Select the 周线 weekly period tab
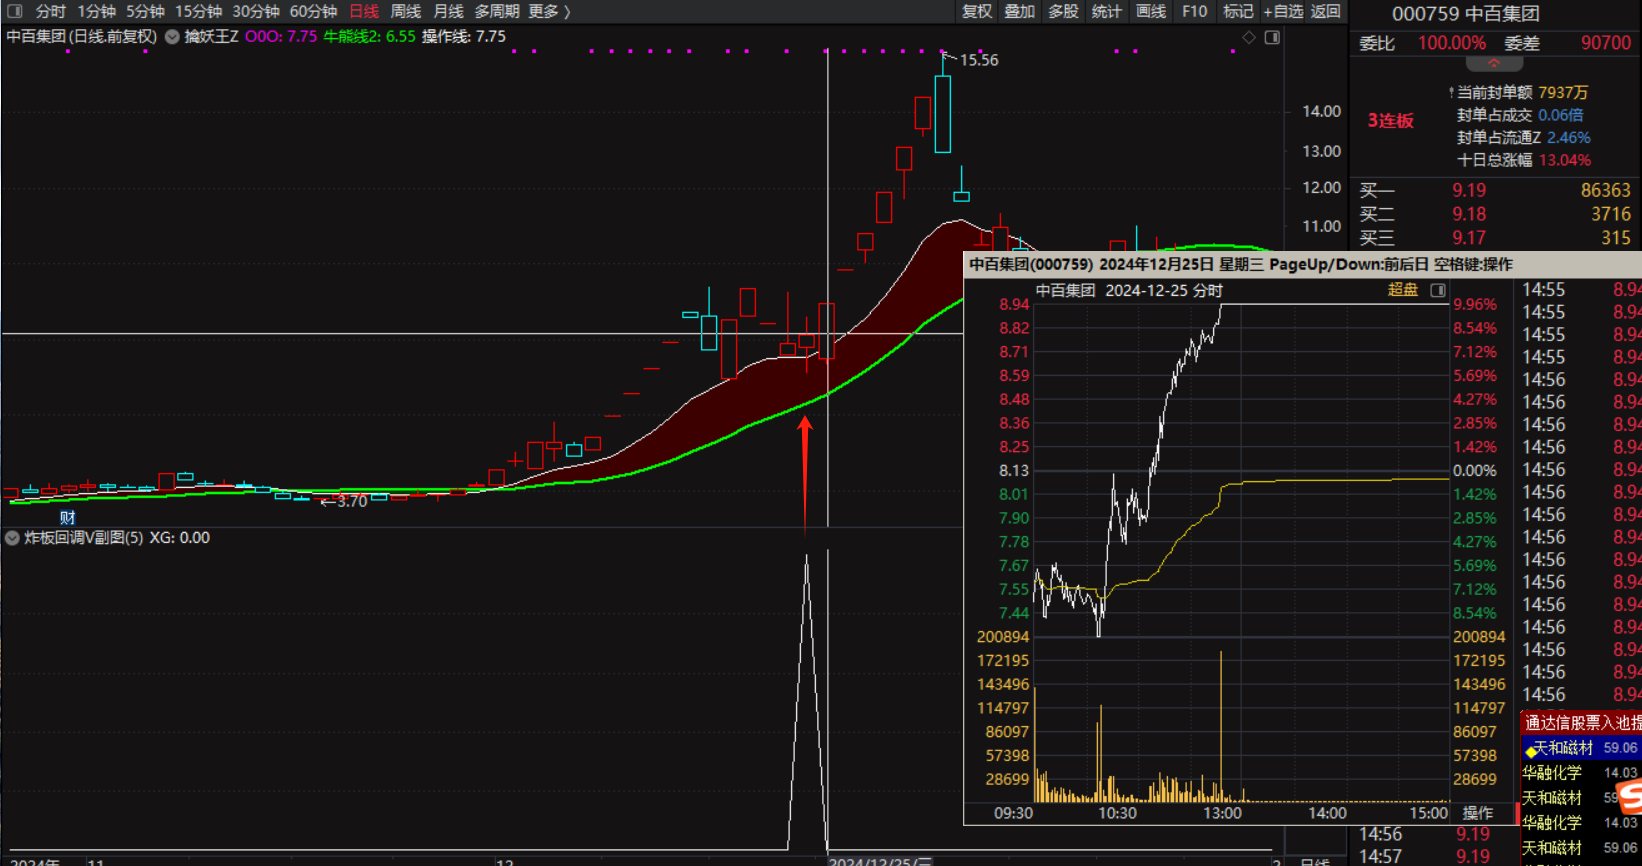 click(405, 11)
